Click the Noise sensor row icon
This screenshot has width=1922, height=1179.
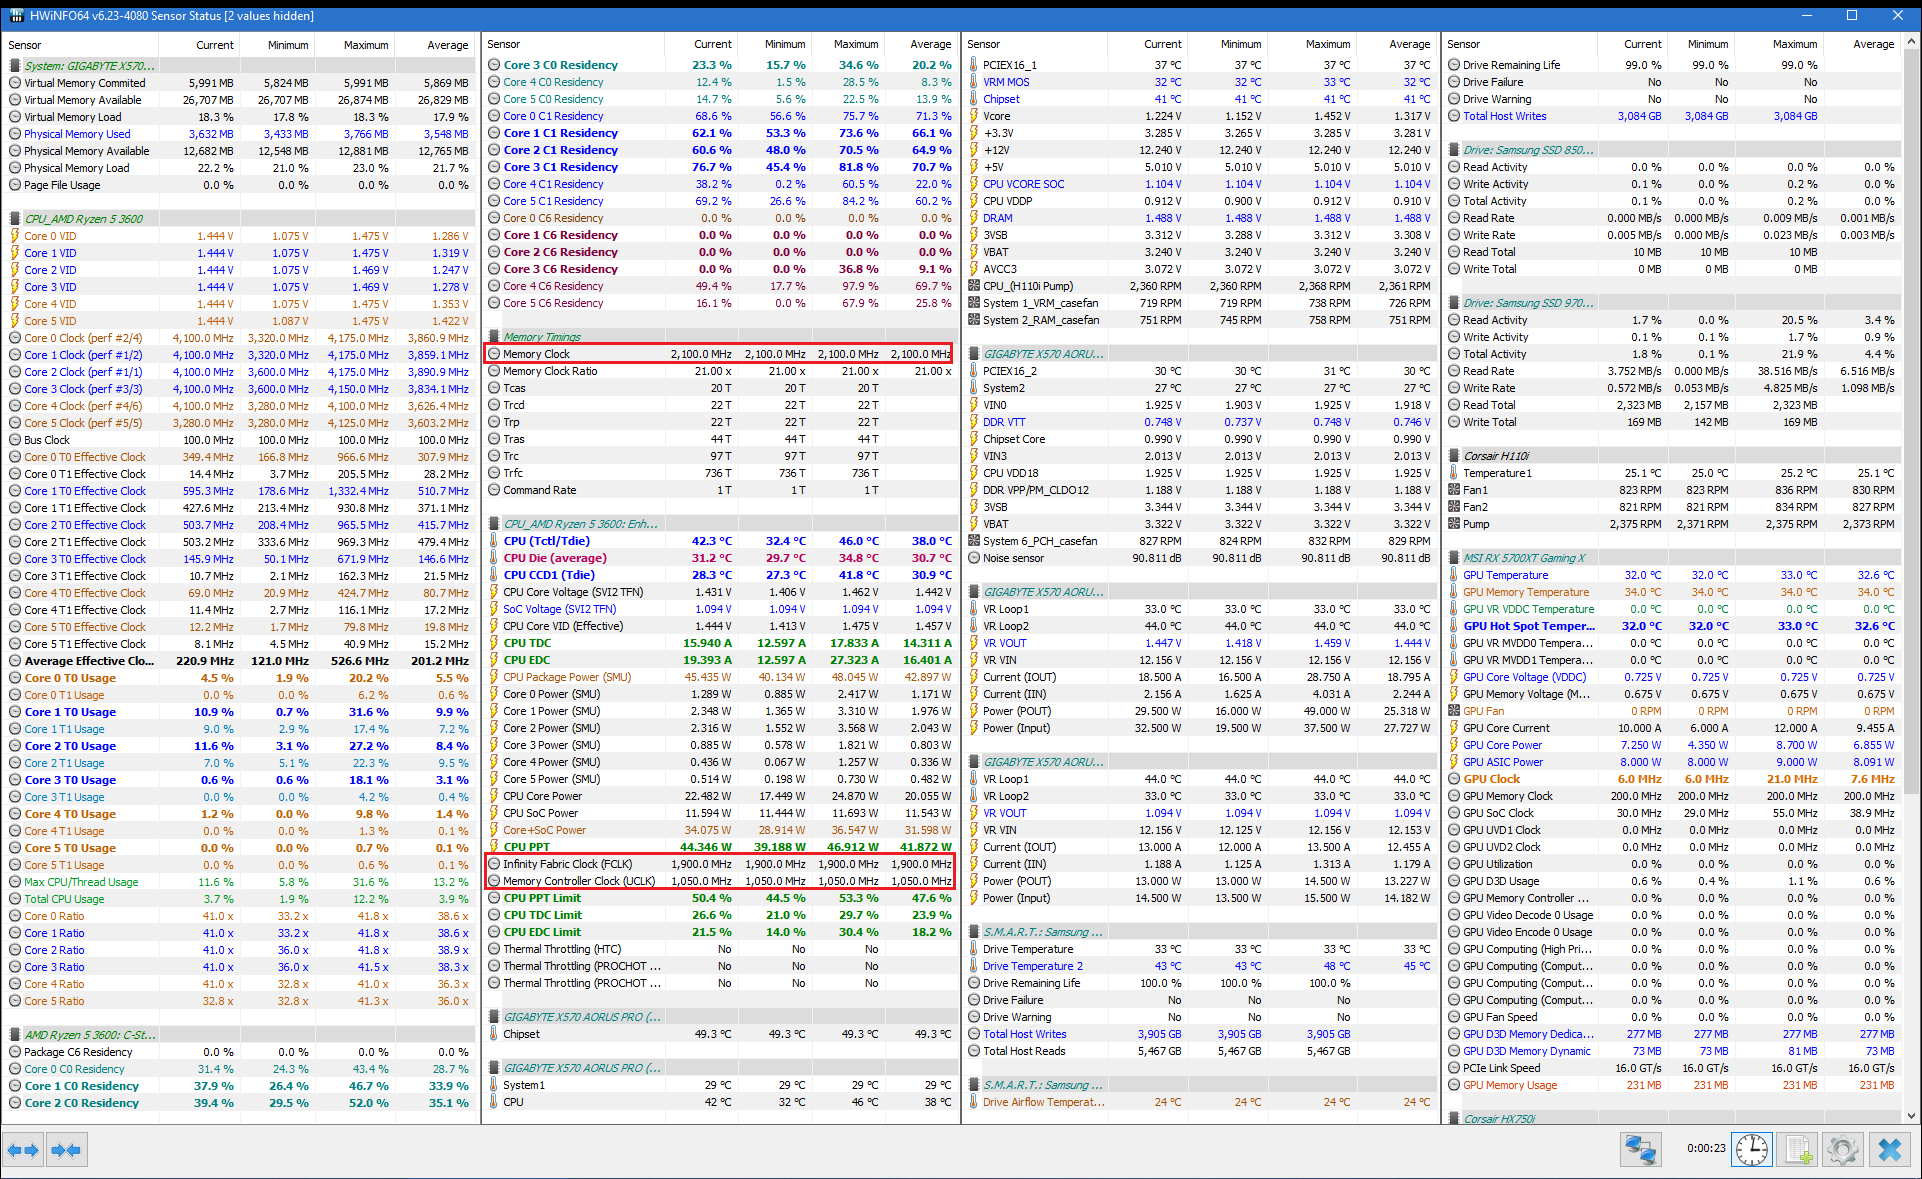pyautogui.click(x=974, y=558)
